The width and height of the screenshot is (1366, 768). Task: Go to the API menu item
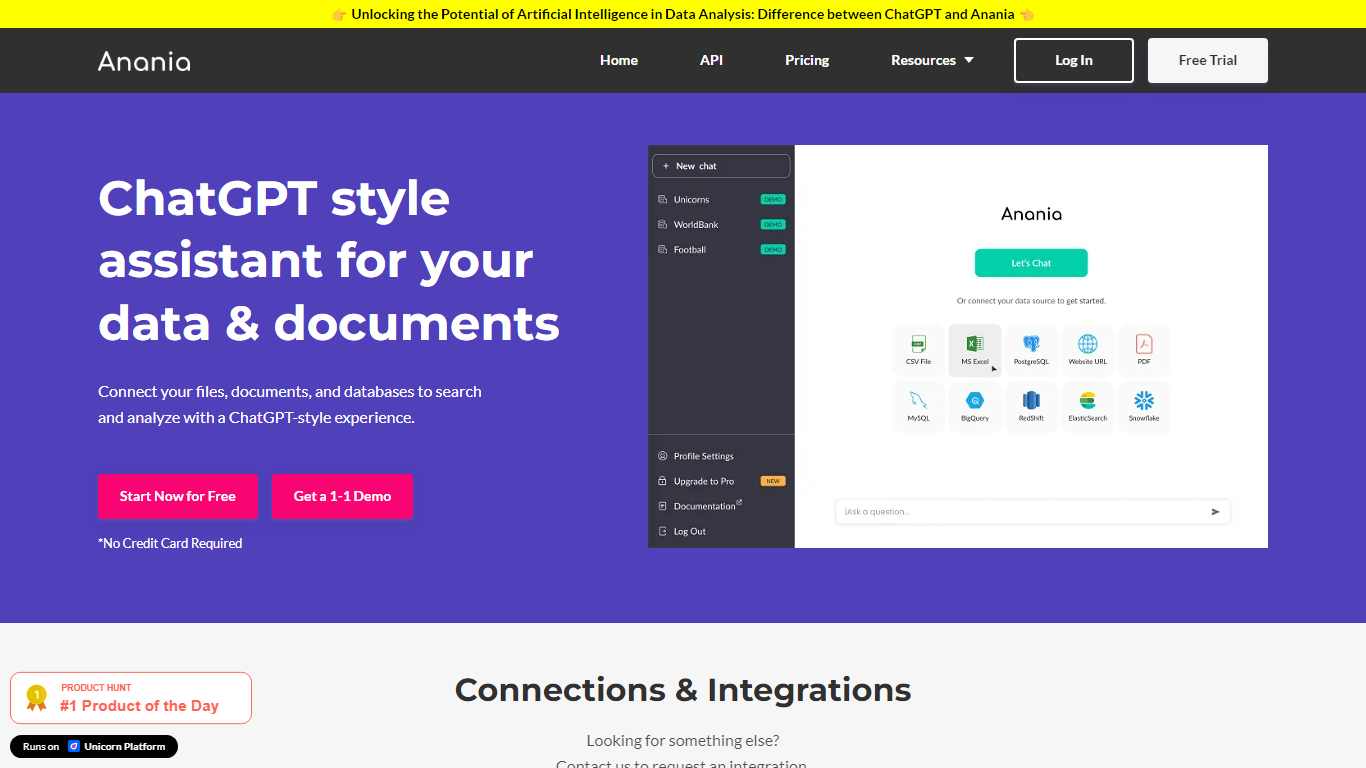pyautogui.click(x=711, y=60)
